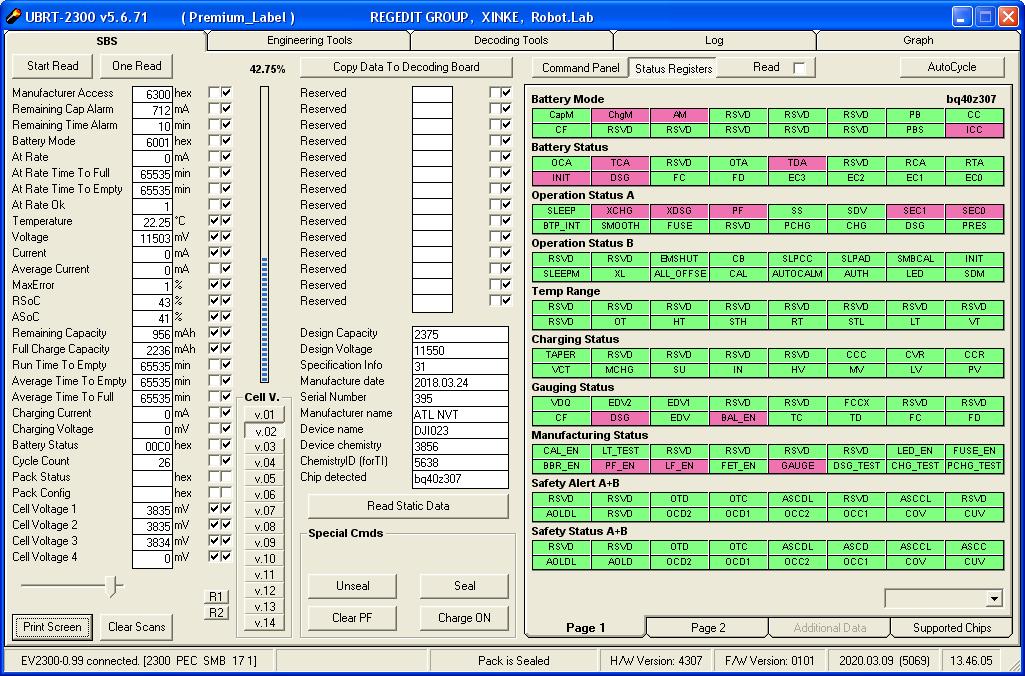Click the Print Screen button
Screen dimensions: 1025x676
(x=52, y=627)
